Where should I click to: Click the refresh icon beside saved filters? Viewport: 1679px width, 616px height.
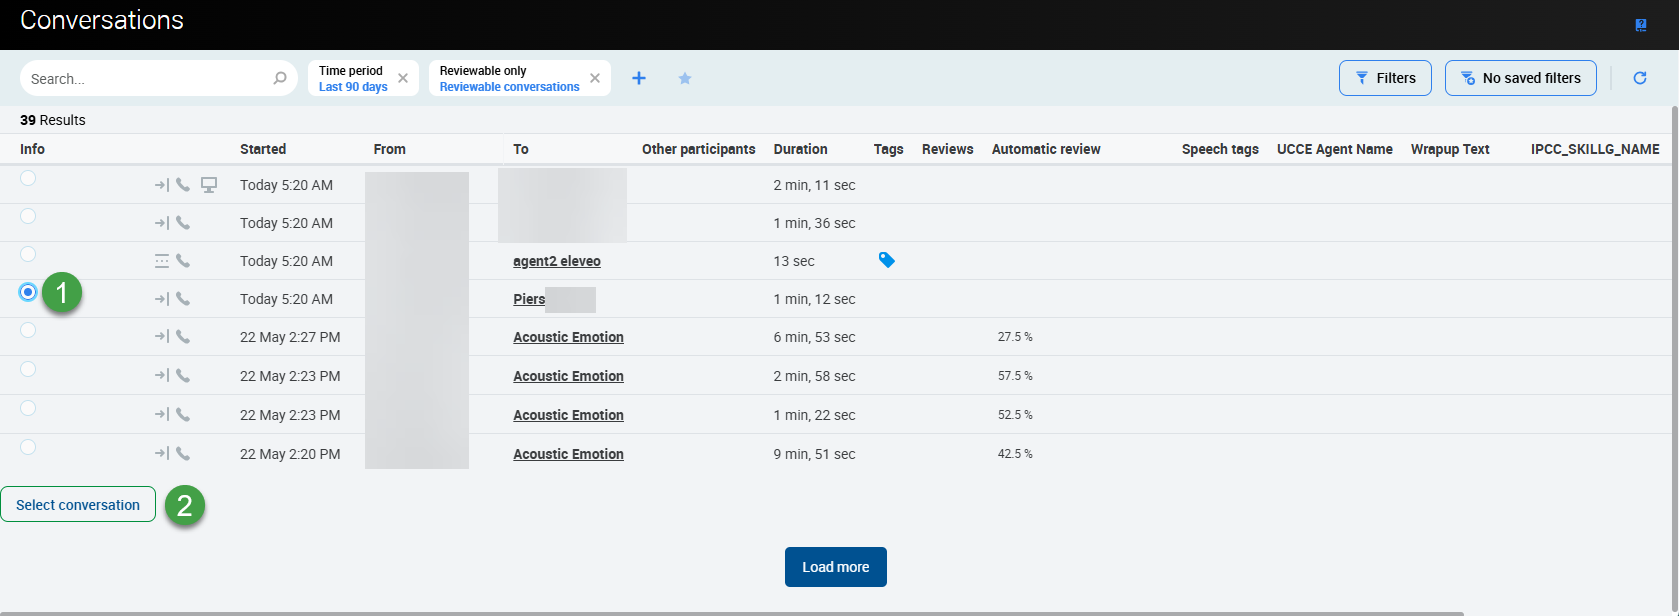[1640, 78]
